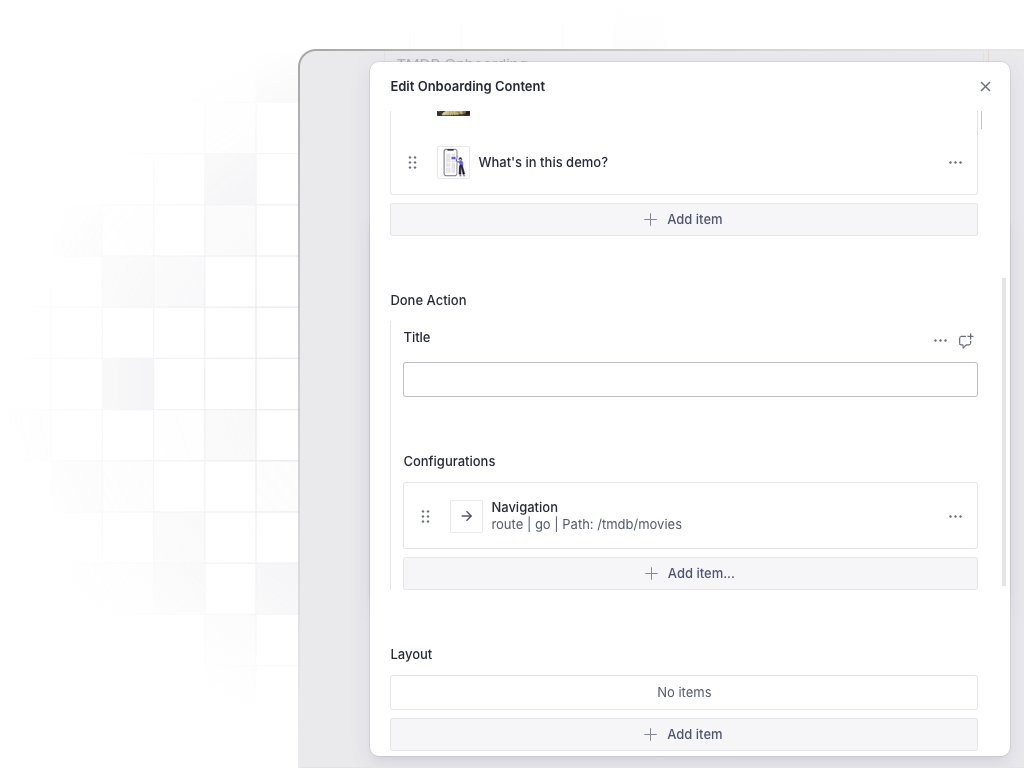The height and width of the screenshot is (768, 1024).
Task: Click the drag handle next to the Navigation configuration
Action: (x=426, y=516)
